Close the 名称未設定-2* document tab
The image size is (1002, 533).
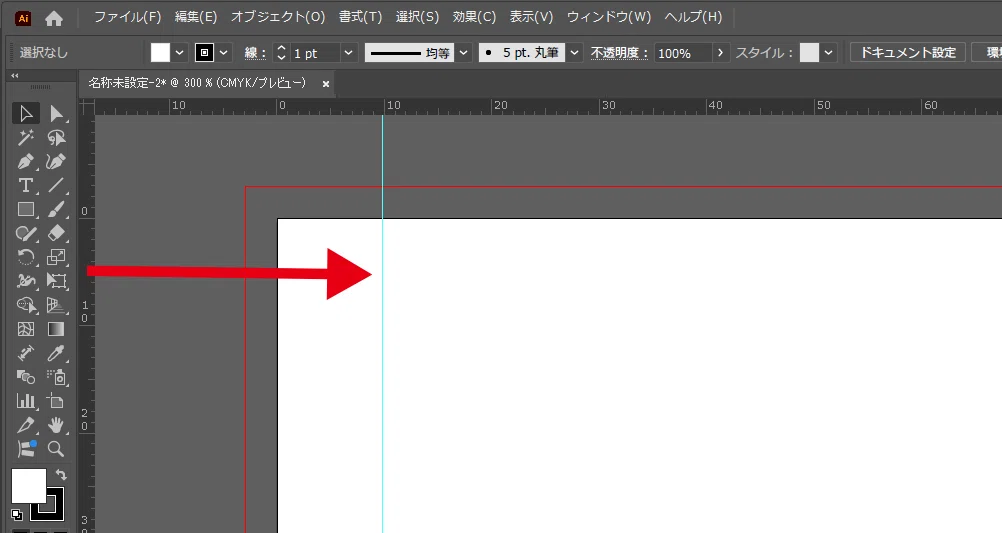click(x=326, y=84)
